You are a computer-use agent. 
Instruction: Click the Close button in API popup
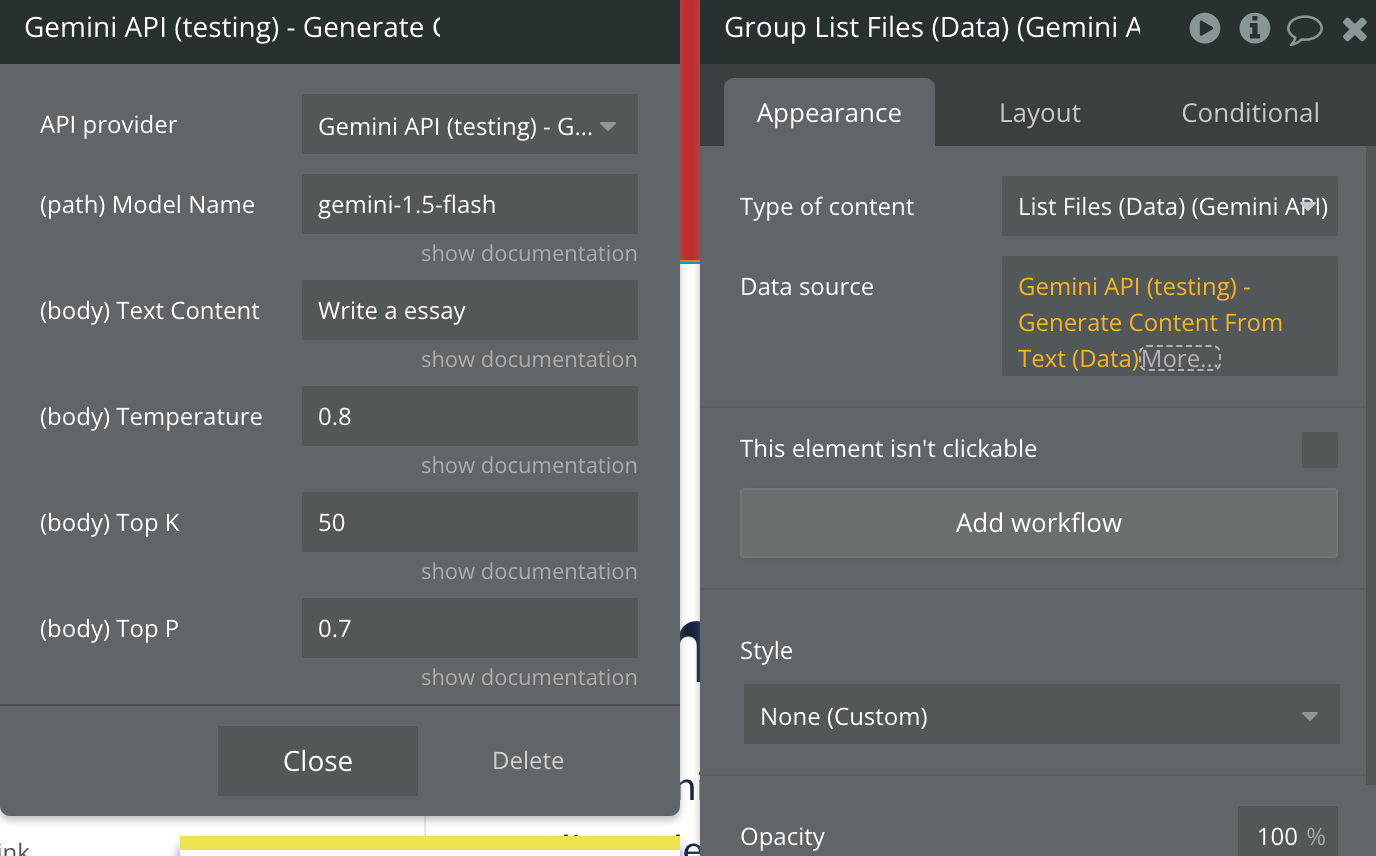click(317, 761)
